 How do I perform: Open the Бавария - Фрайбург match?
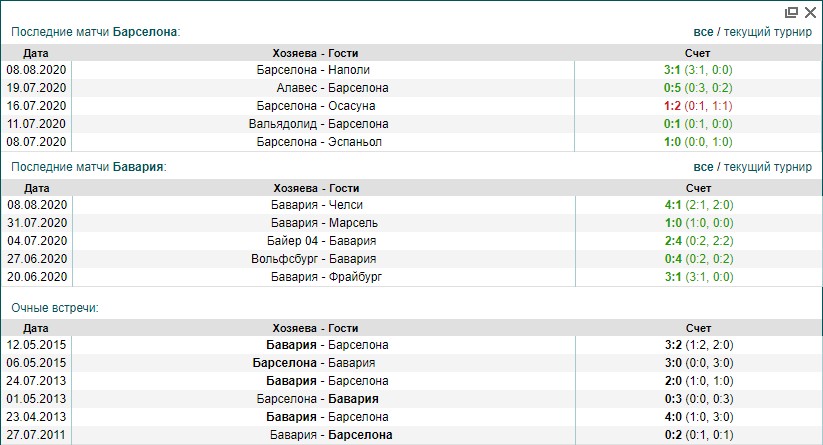click(x=325, y=277)
